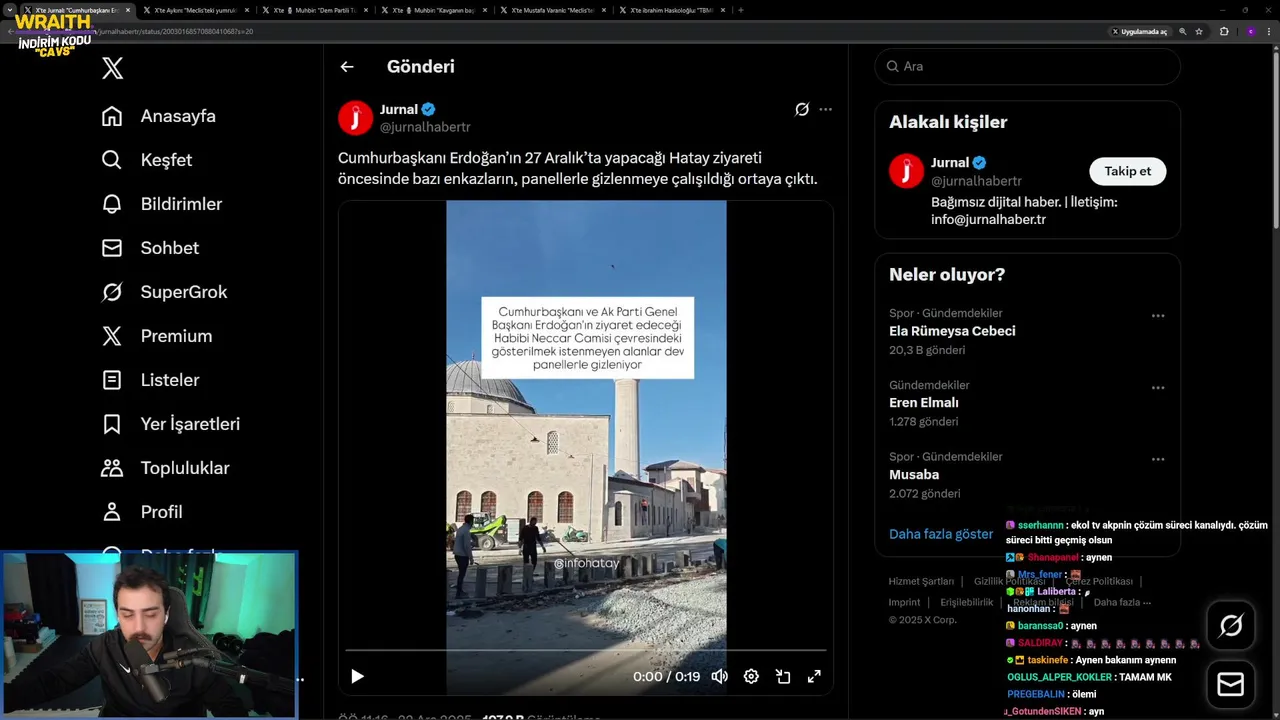Open Topluluklar communities

coord(165,468)
